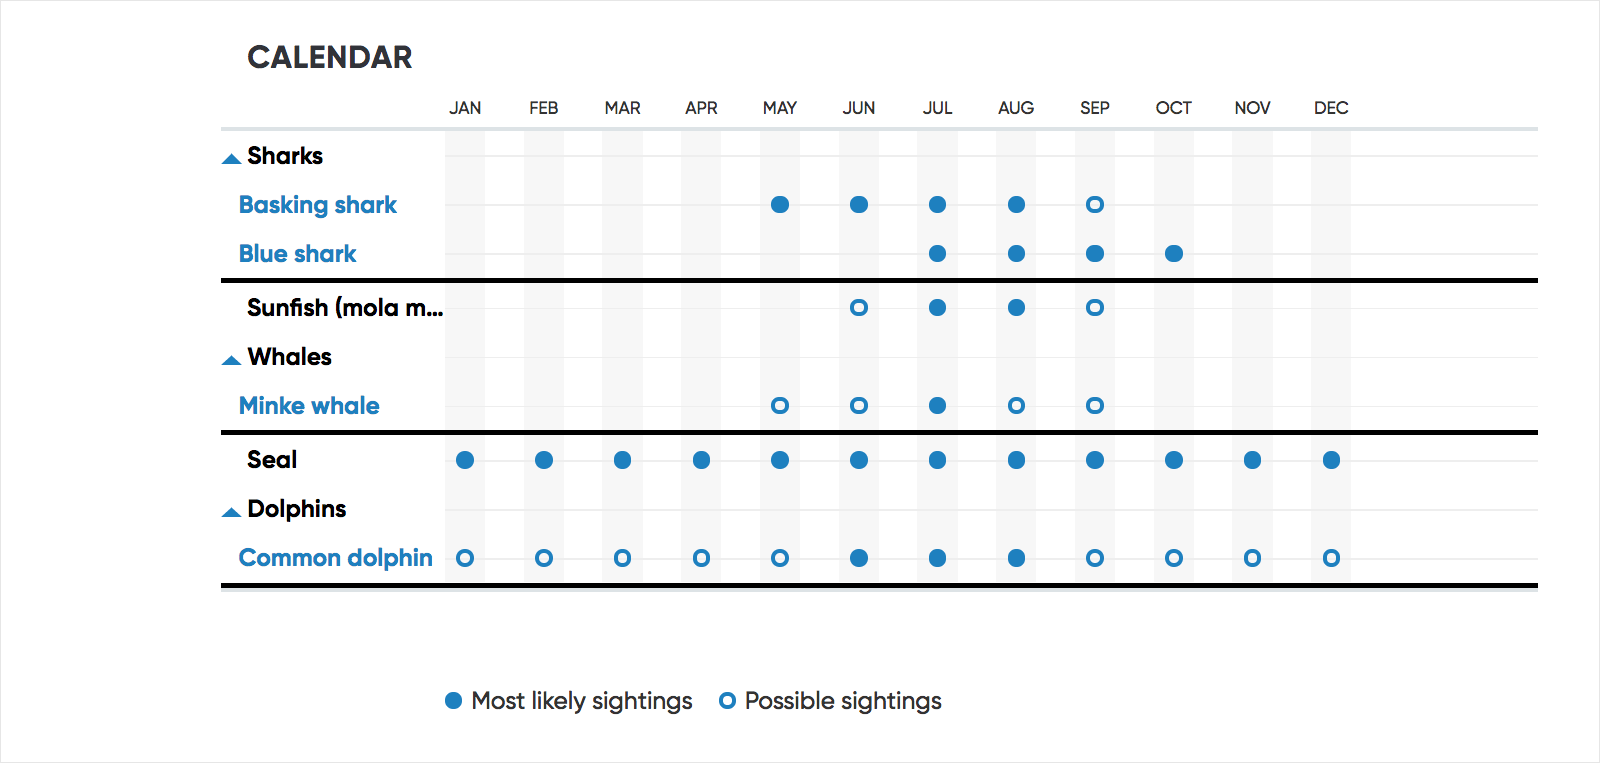The image size is (1600, 763).
Task: Click Seal's January sighting dot
Action: [465, 460]
